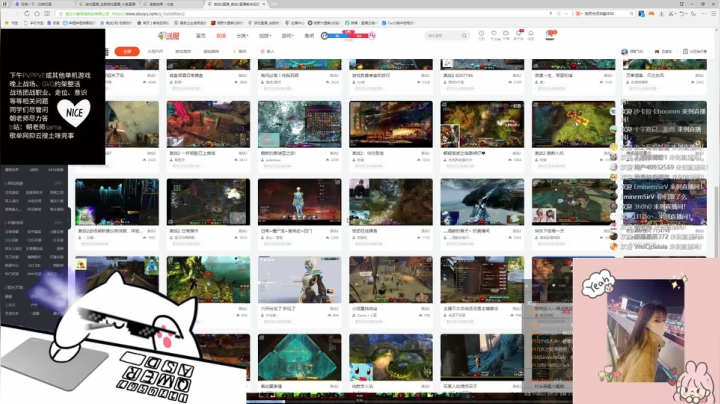
Task: Click the PK progress banner in header
Action: (348, 35)
